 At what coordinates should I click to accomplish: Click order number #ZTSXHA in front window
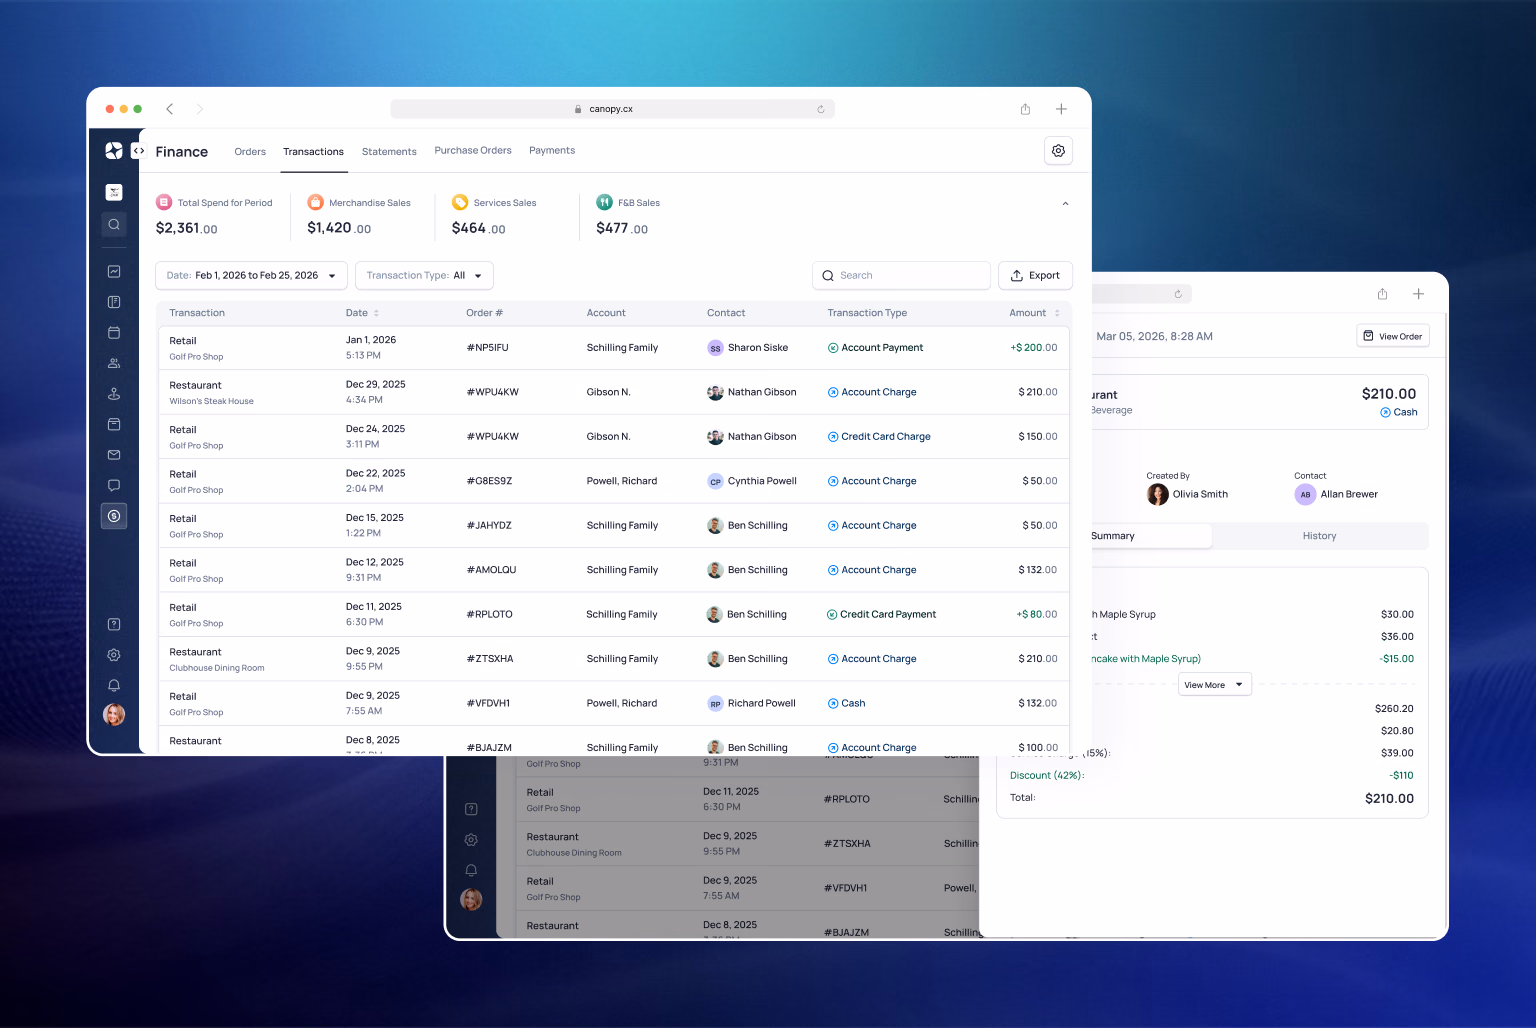point(490,659)
